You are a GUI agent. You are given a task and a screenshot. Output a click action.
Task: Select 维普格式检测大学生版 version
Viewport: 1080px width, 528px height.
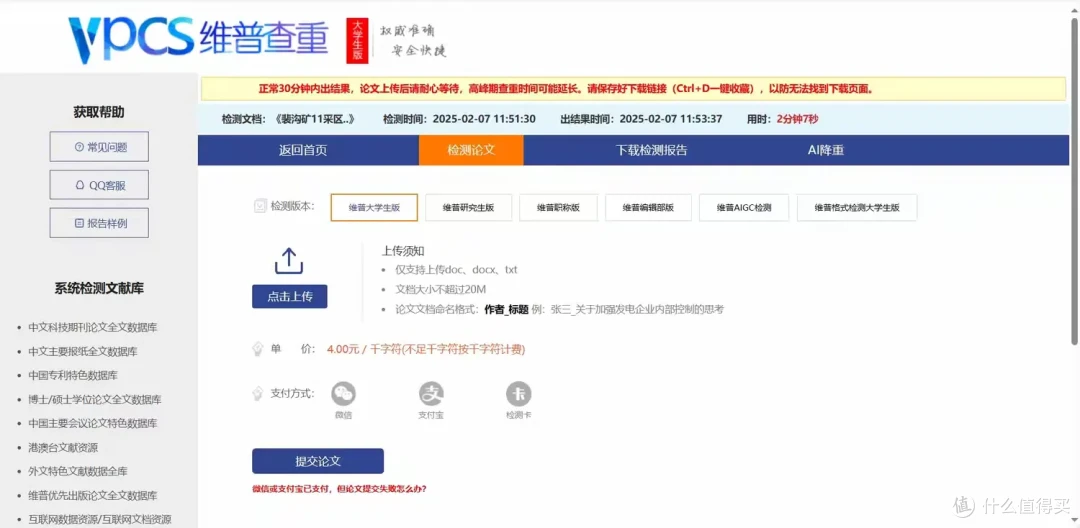point(857,207)
